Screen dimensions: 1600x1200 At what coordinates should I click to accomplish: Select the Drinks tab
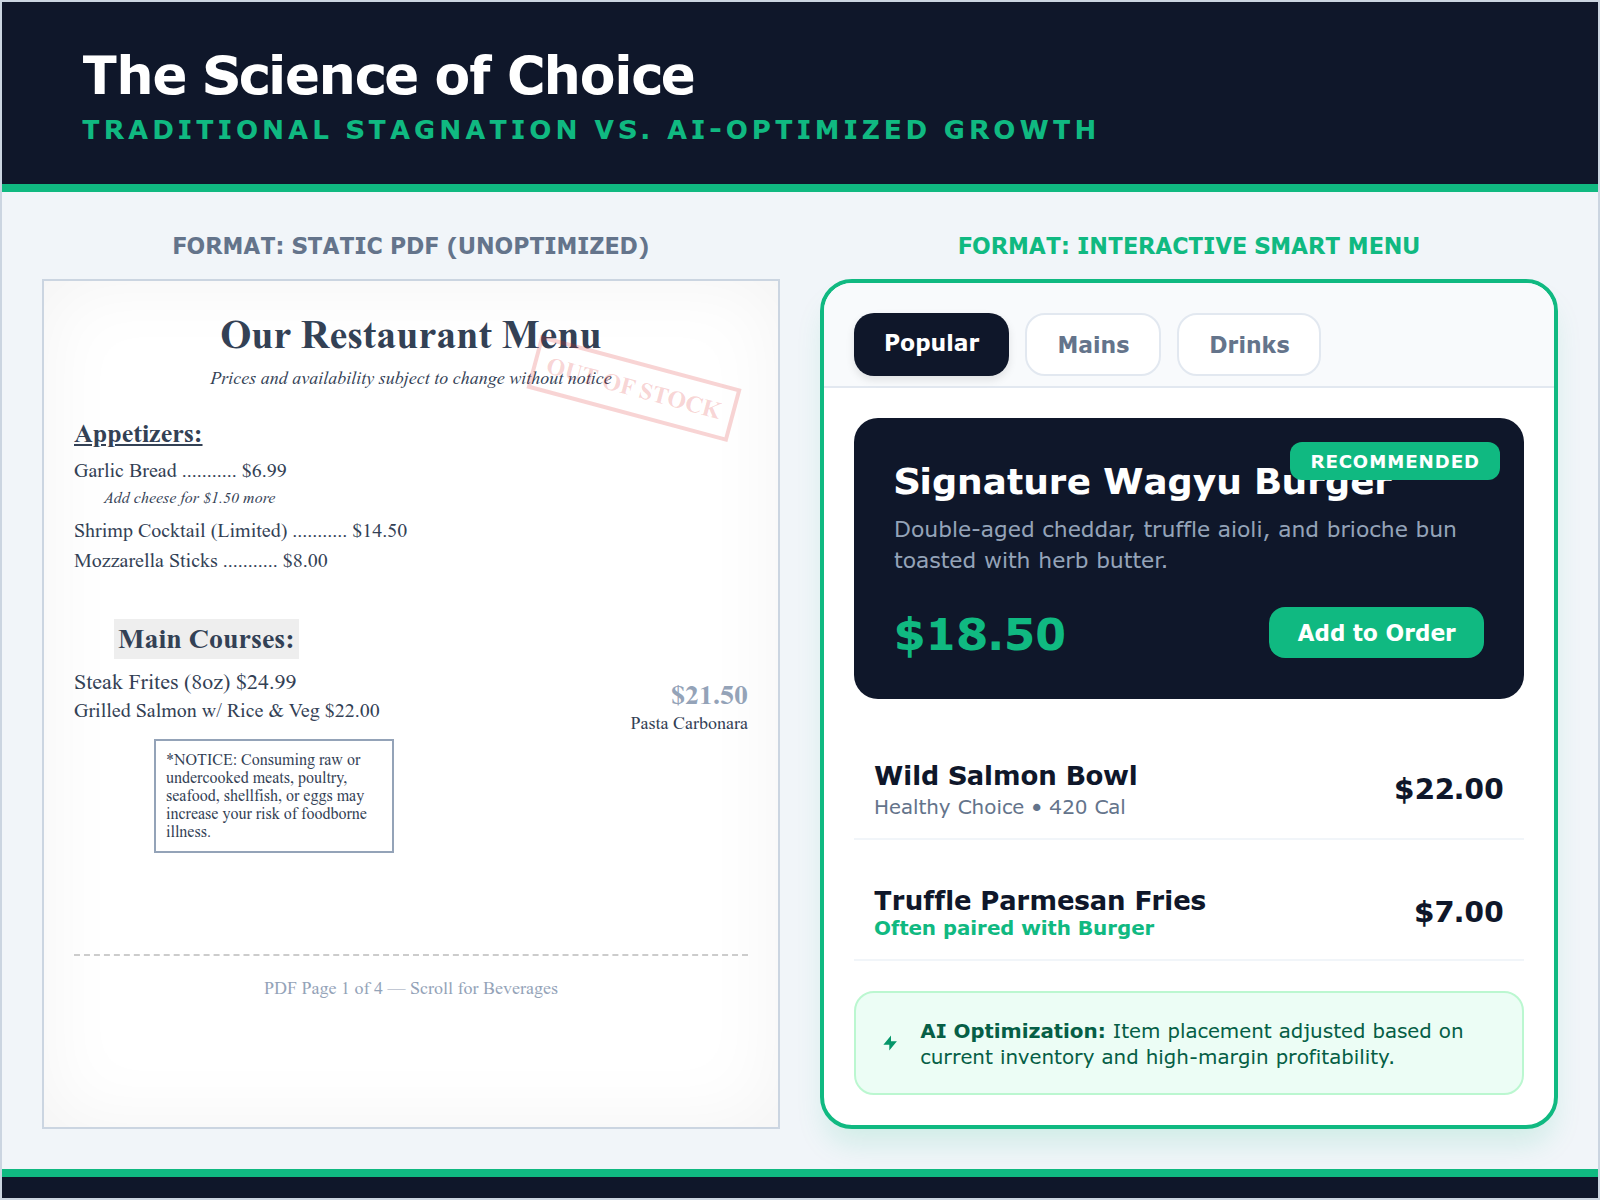tap(1248, 344)
